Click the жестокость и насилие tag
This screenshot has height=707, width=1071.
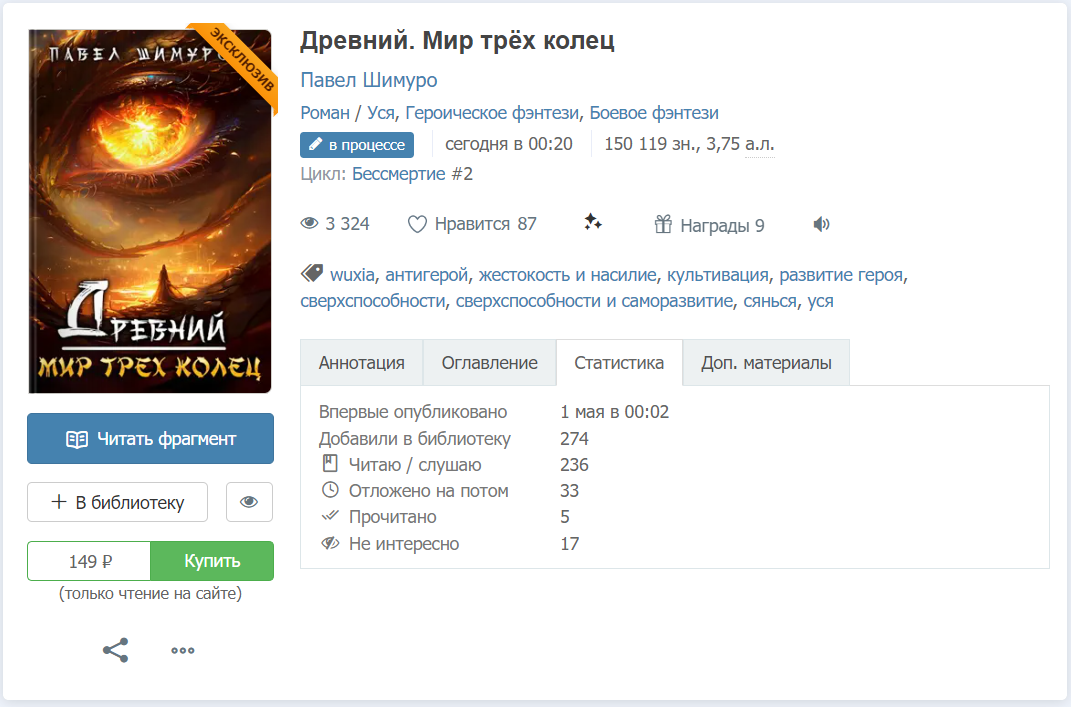pyautogui.click(x=567, y=275)
